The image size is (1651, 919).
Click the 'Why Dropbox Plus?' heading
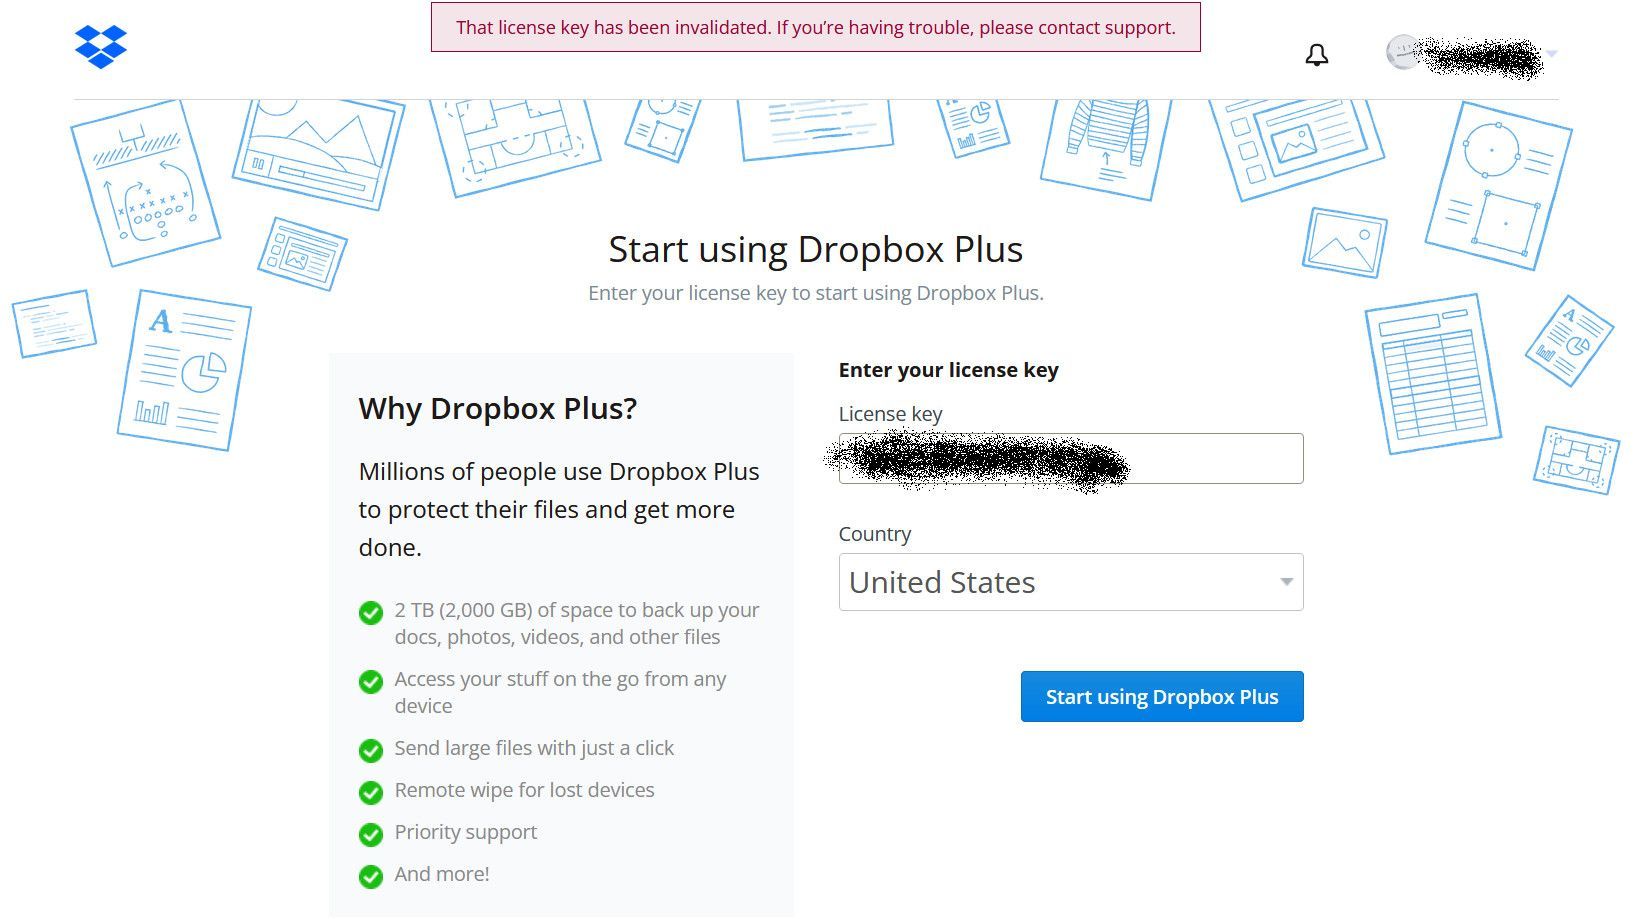pyautogui.click(x=497, y=408)
